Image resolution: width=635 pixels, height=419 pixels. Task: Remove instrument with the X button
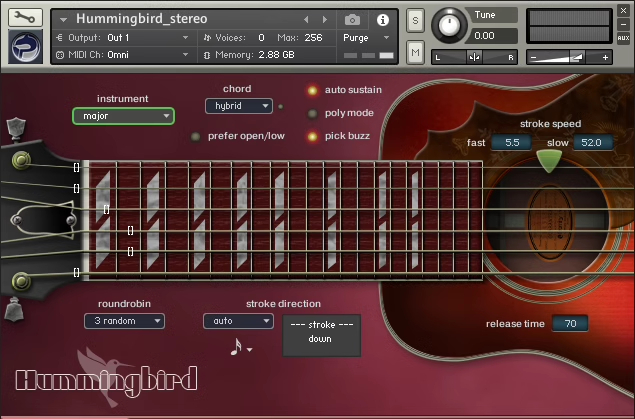pos(623,11)
